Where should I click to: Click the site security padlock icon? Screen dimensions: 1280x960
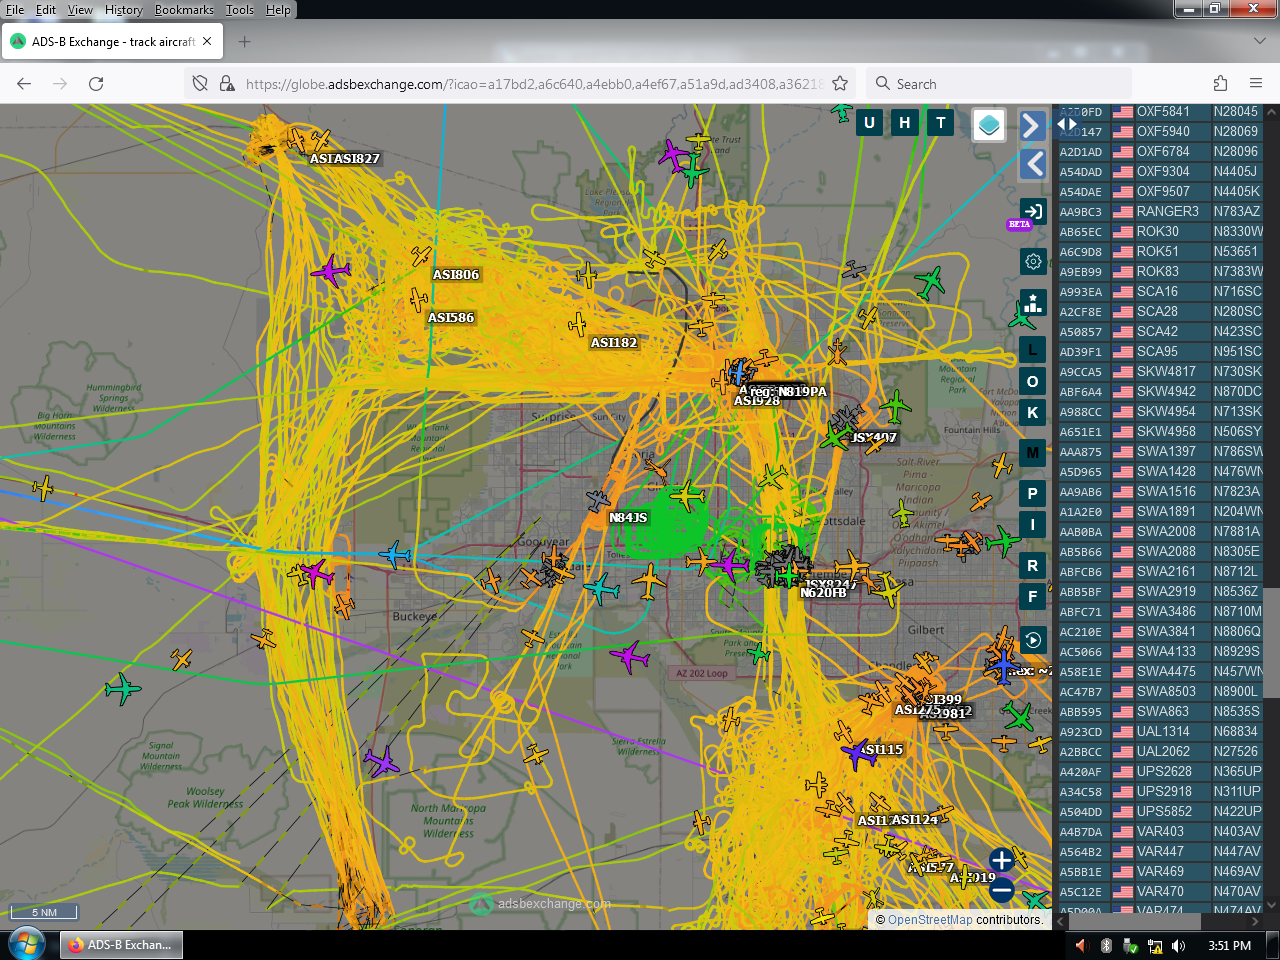coord(227,84)
